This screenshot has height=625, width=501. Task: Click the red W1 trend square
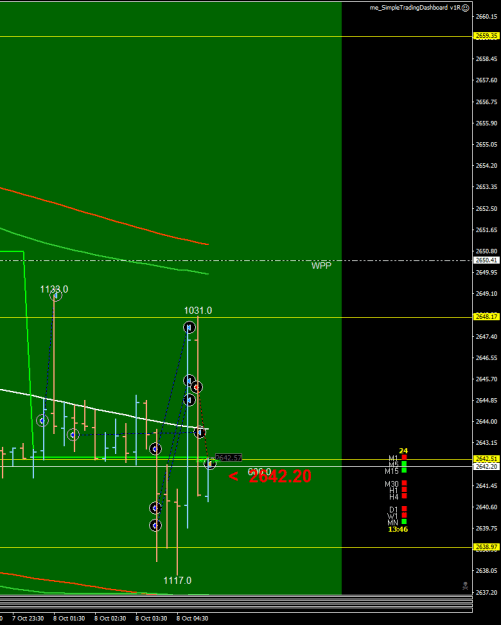404,515
